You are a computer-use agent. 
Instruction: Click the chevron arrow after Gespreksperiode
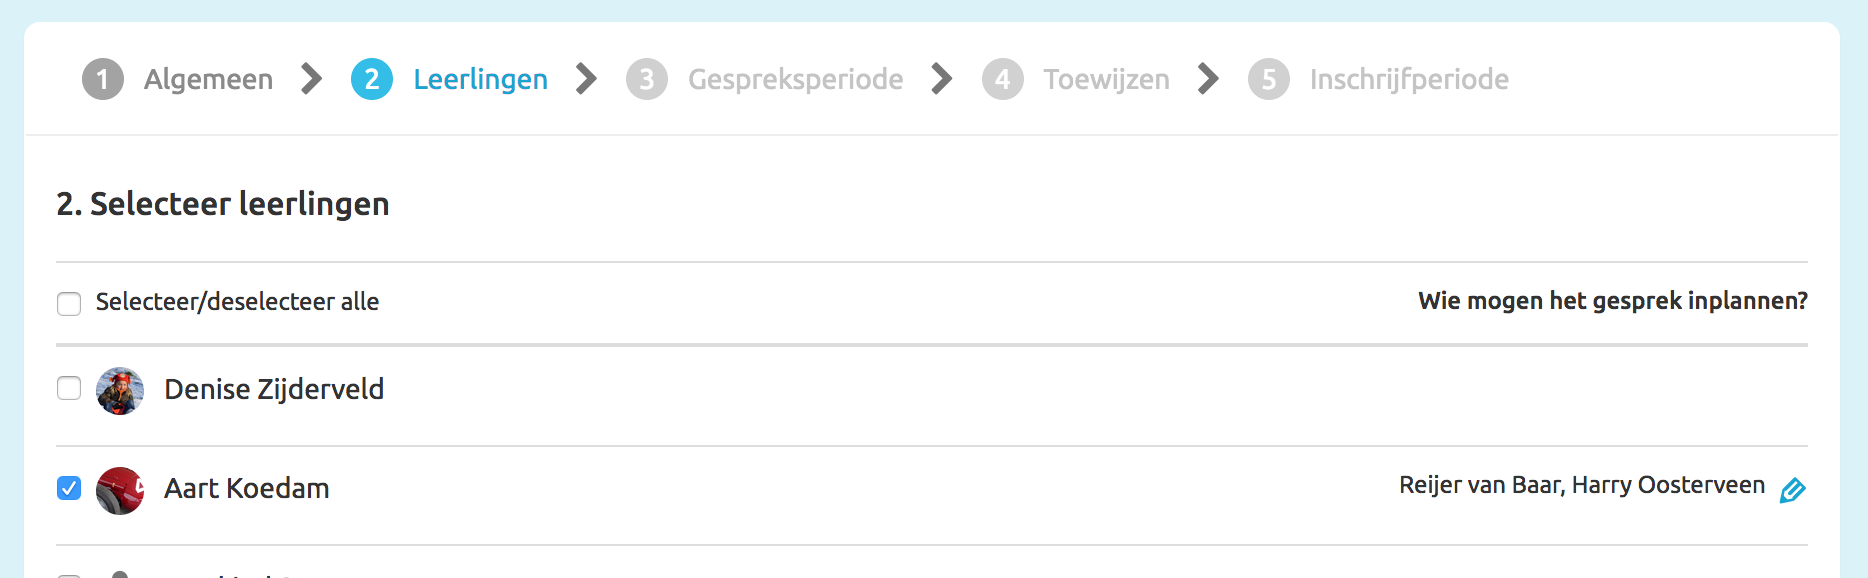pyautogui.click(x=942, y=79)
